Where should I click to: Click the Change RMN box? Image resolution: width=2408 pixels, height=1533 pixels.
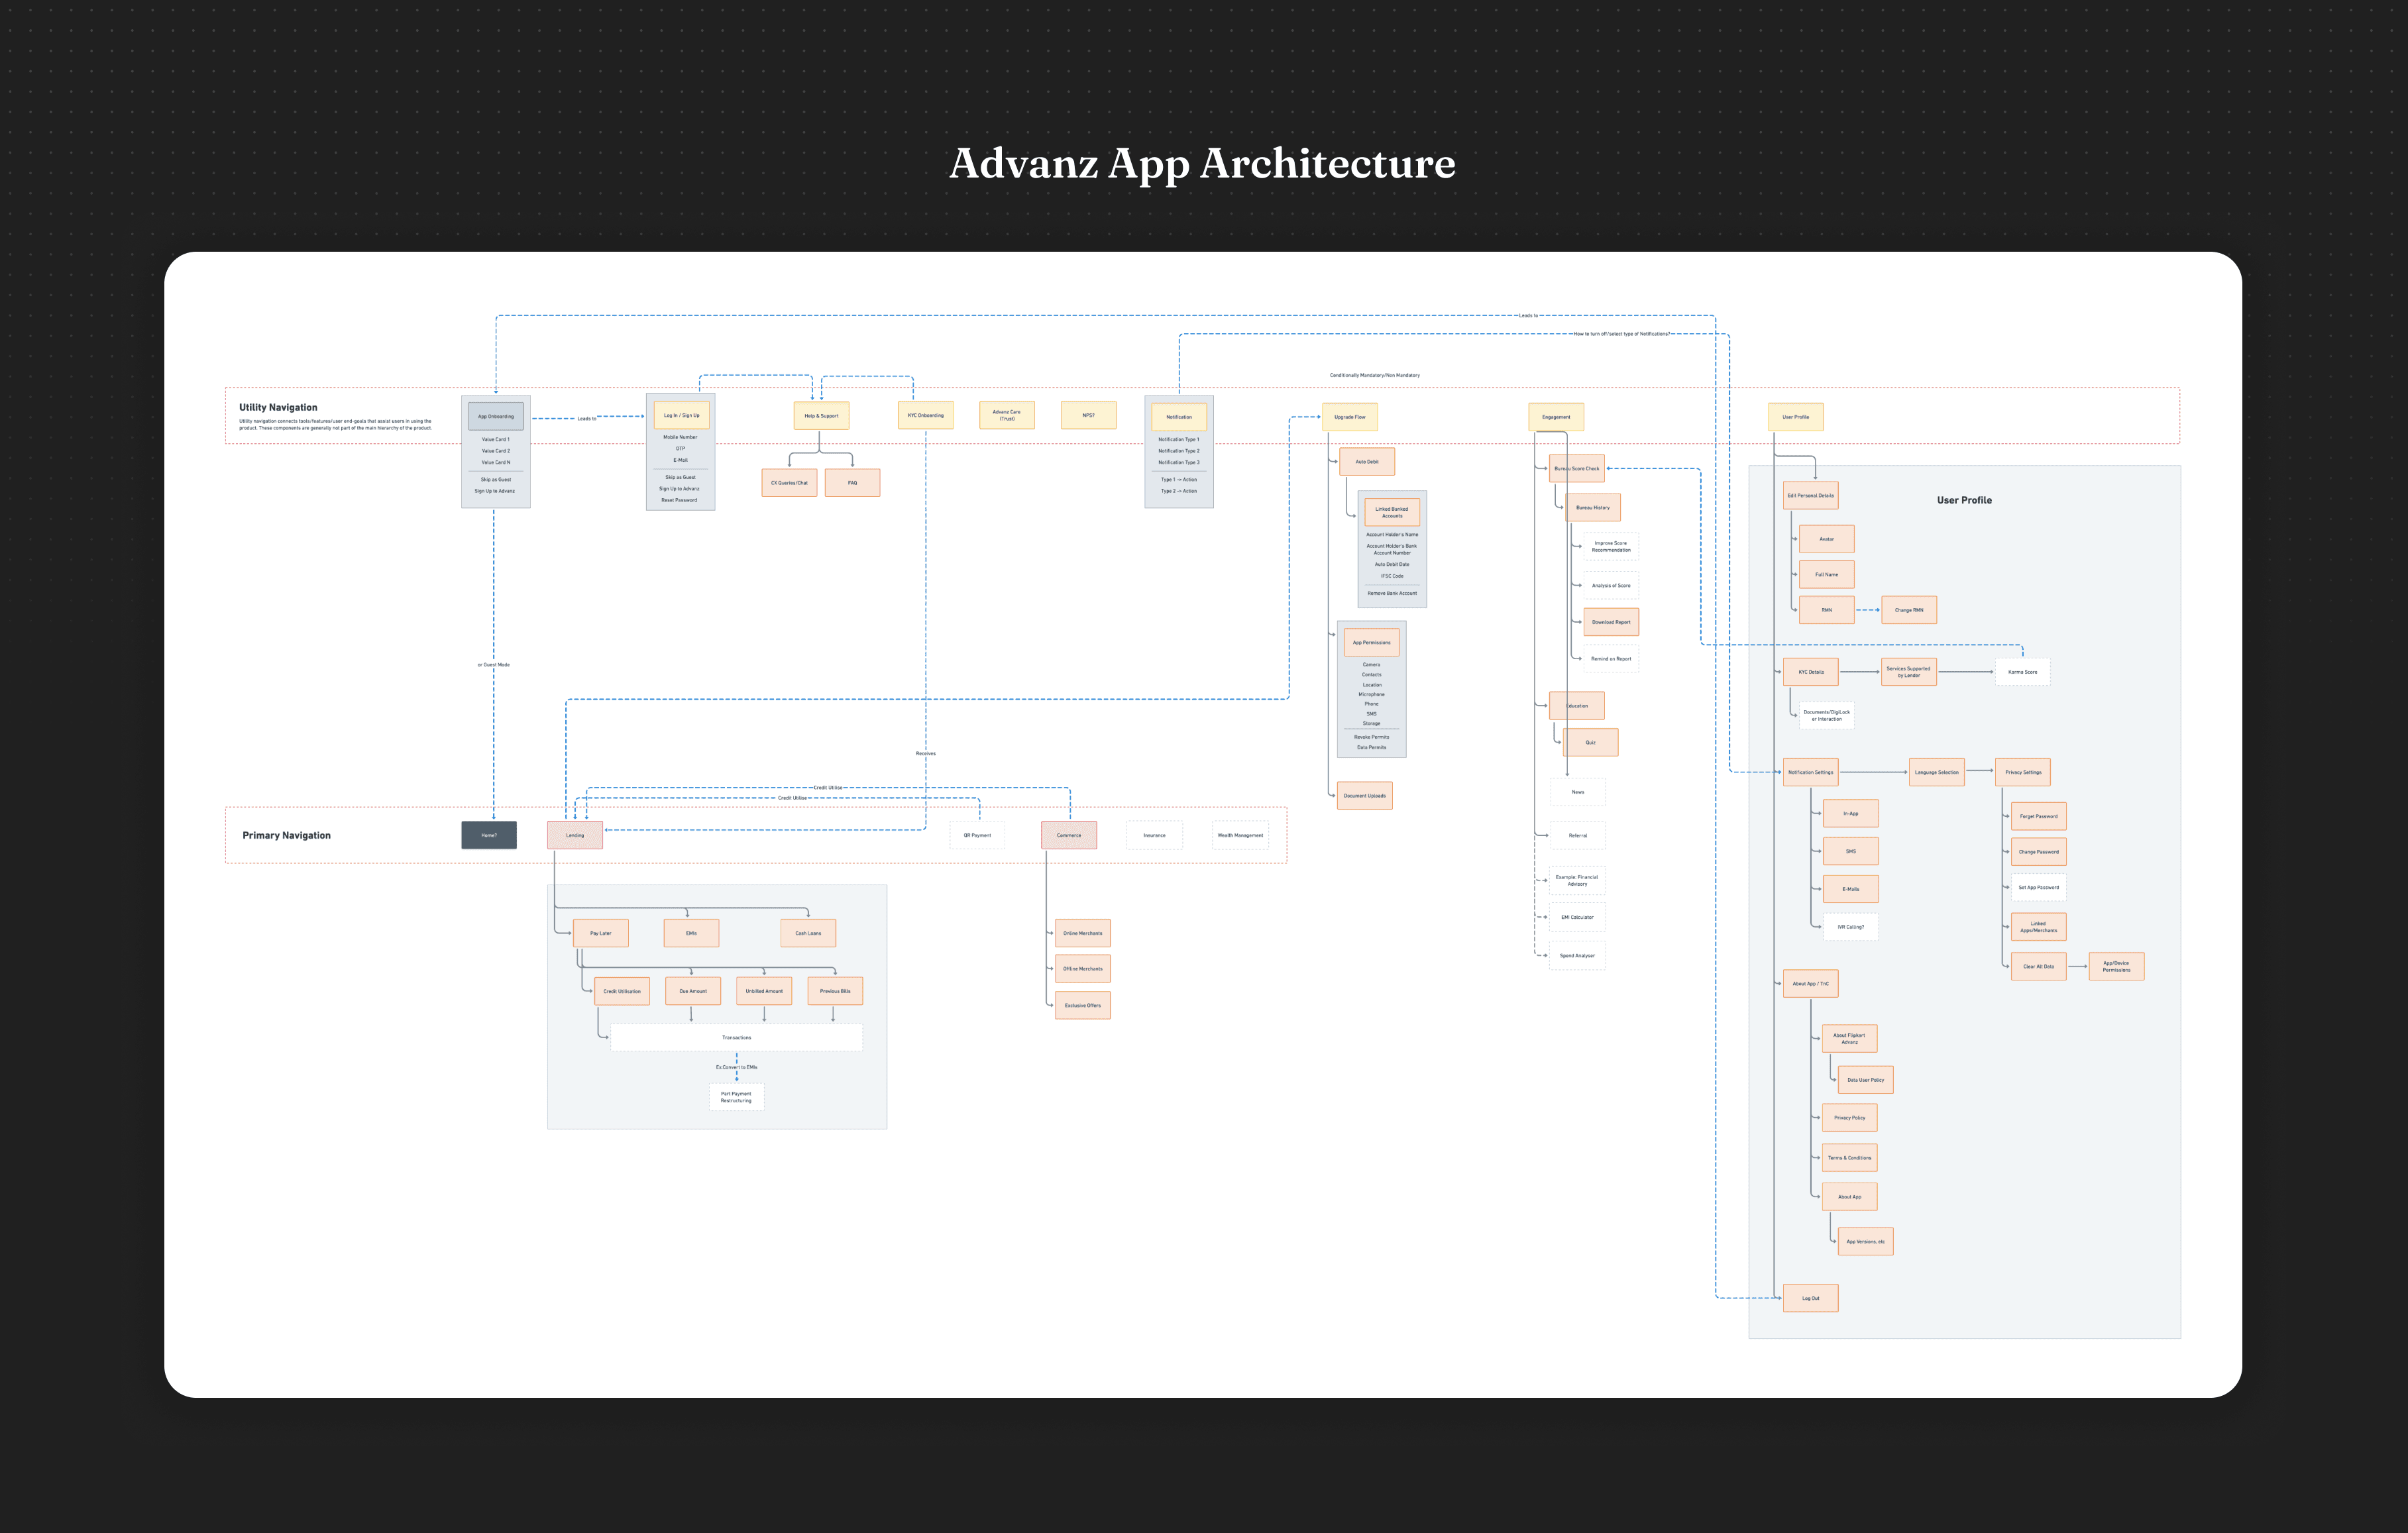[1909, 610]
